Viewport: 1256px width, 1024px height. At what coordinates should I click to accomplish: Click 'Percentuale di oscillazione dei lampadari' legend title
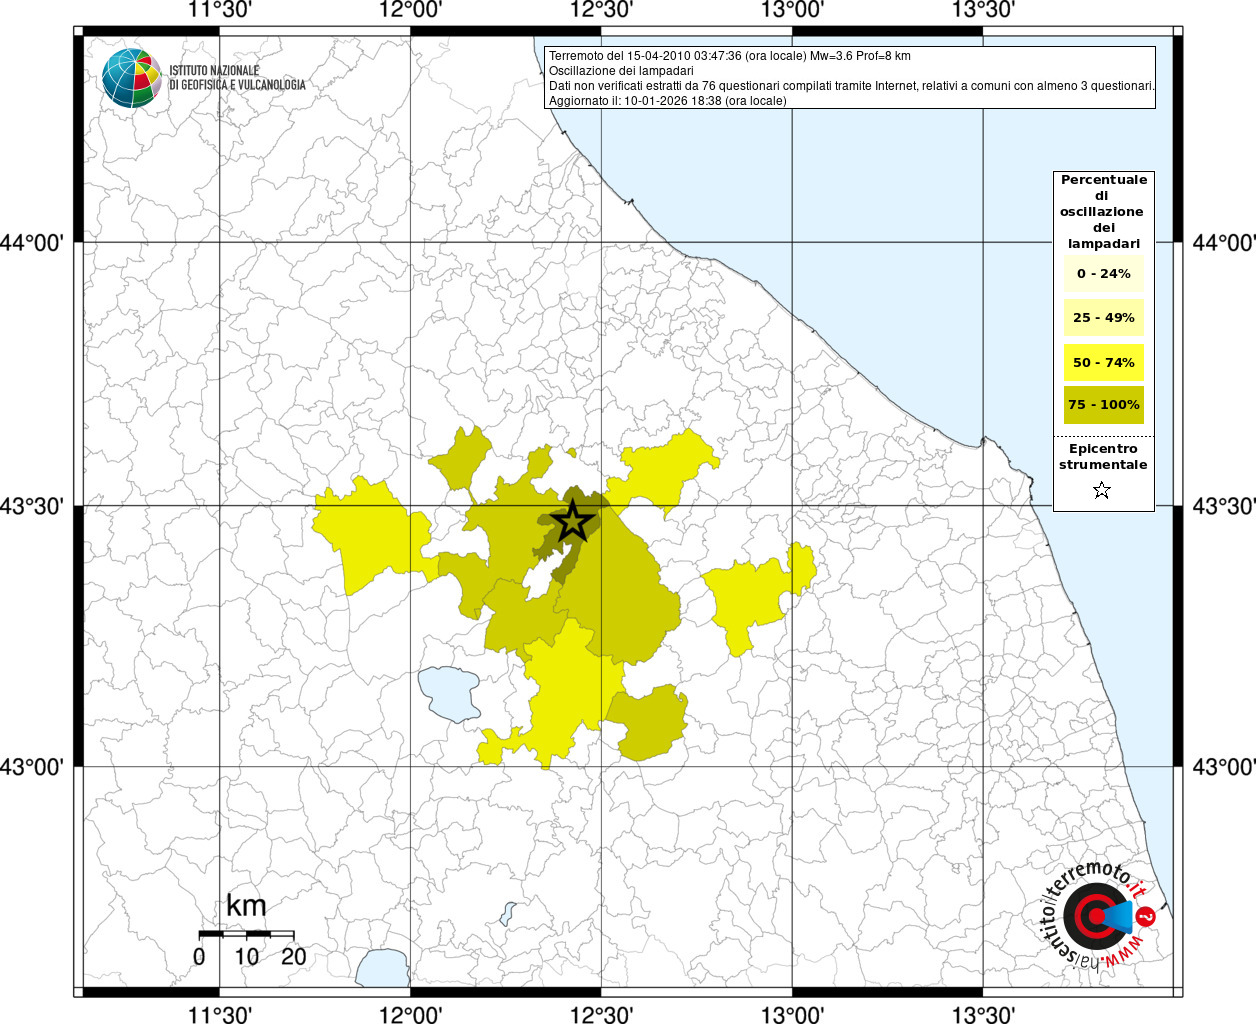(x=1103, y=211)
